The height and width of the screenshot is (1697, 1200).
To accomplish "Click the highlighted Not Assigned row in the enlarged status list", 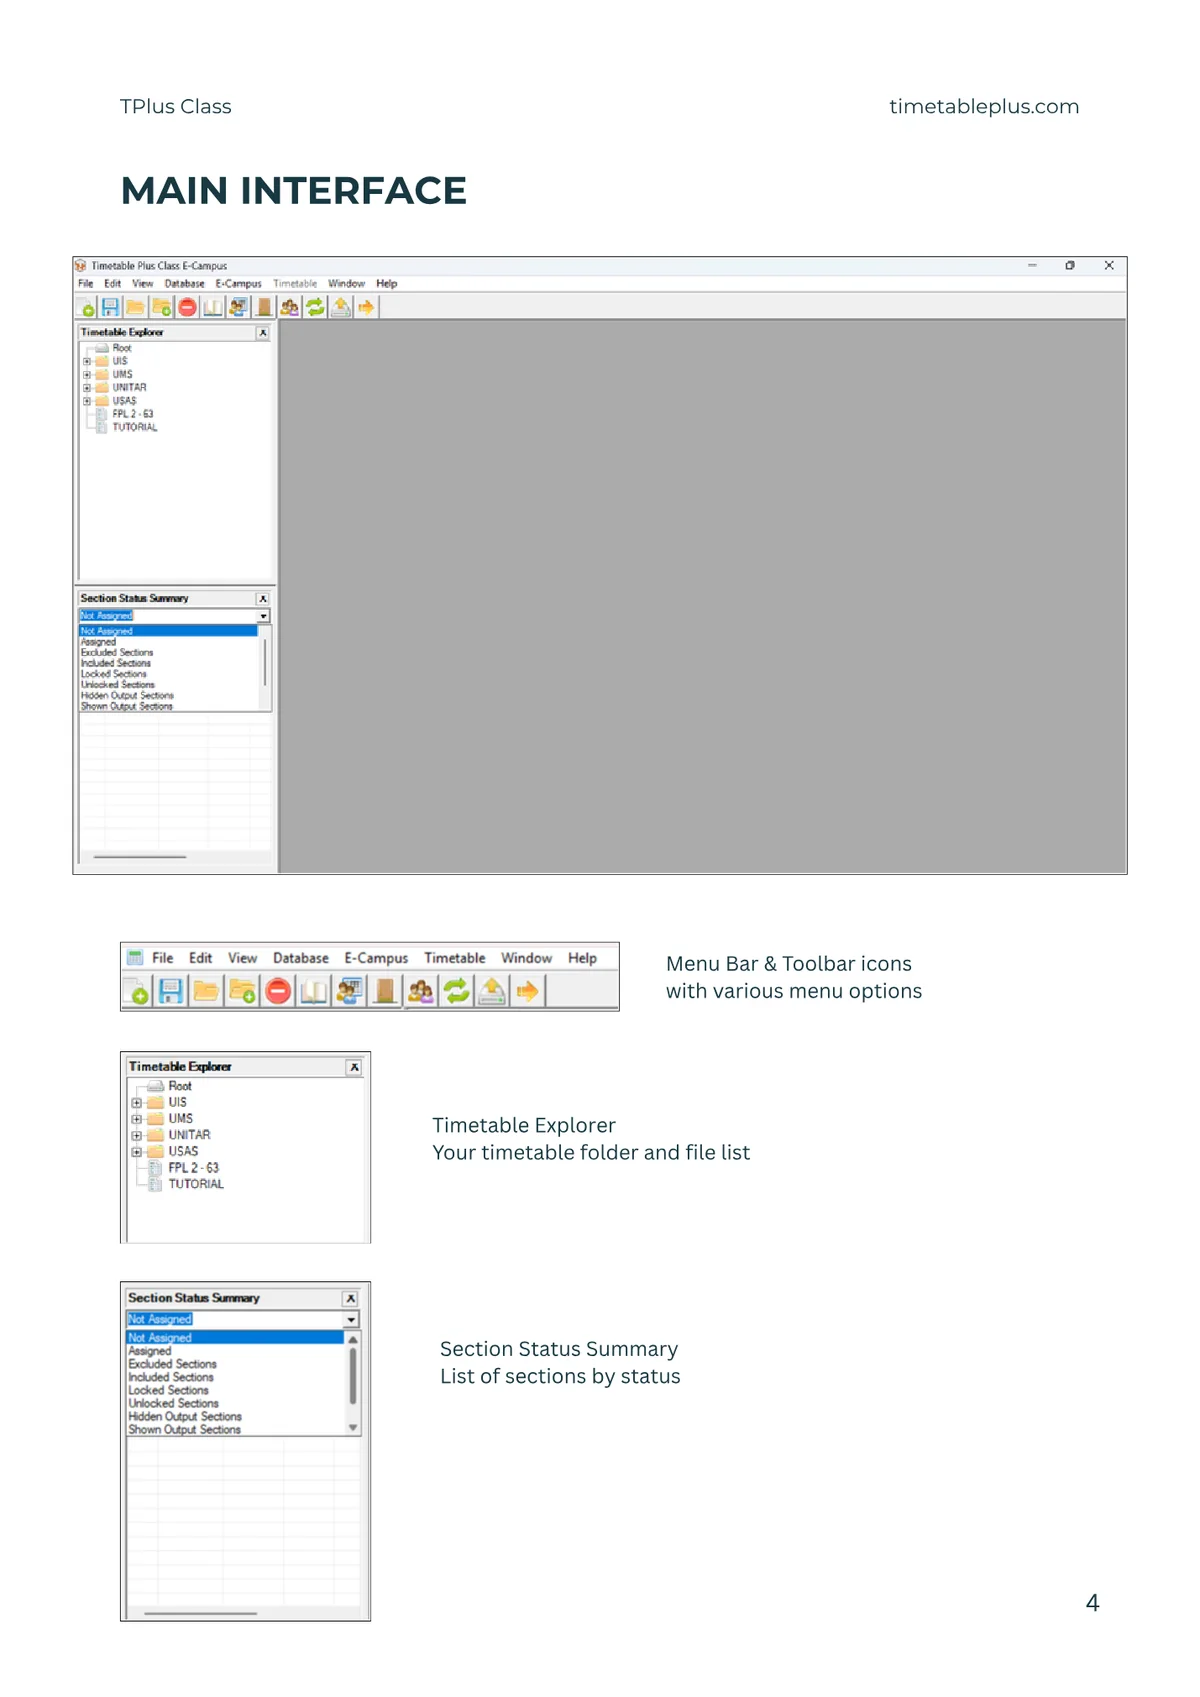I will click(x=235, y=1337).
